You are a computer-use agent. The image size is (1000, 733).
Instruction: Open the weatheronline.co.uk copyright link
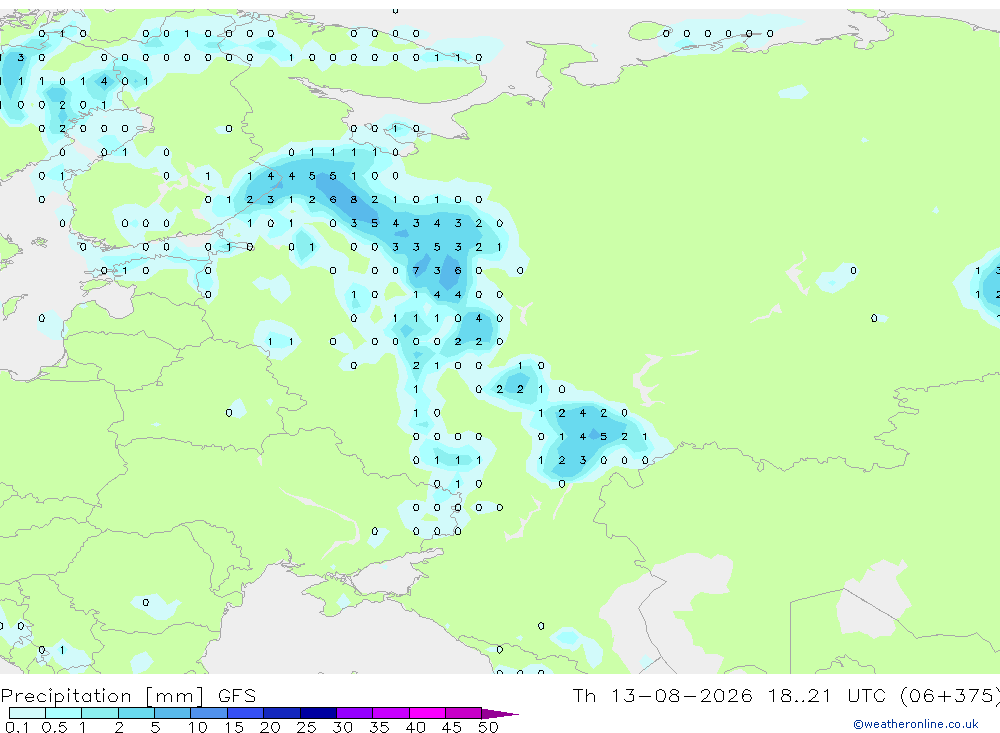point(916,724)
